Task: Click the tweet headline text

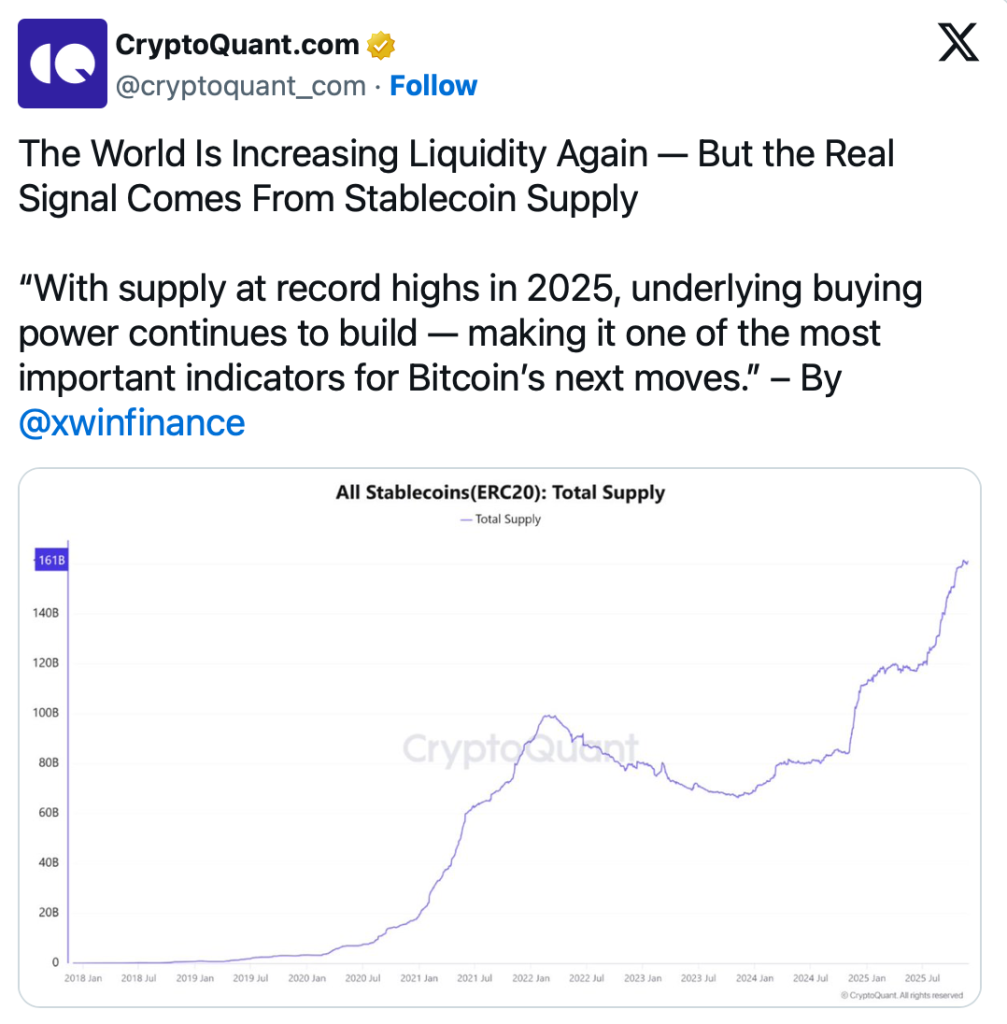Action: pyautogui.click(x=456, y=176)
